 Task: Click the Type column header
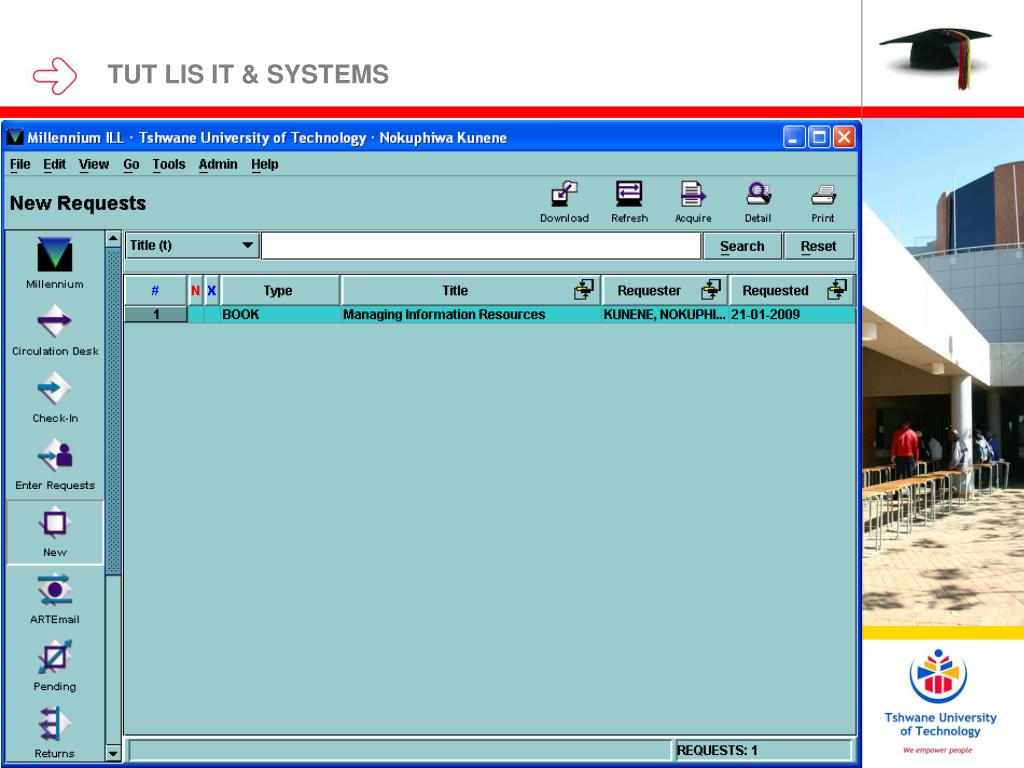point(280,291)
